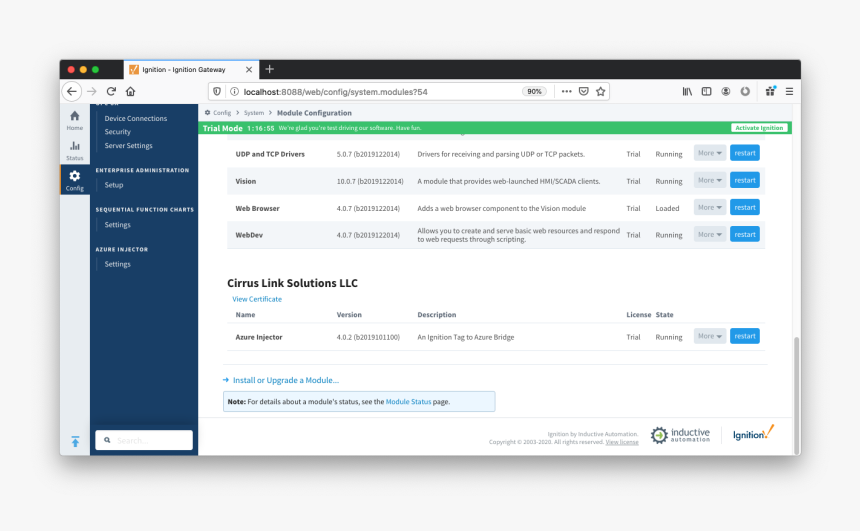Close the Ignition Gateway tab
Screen dimensions: 860x531
tap(249, 70)
